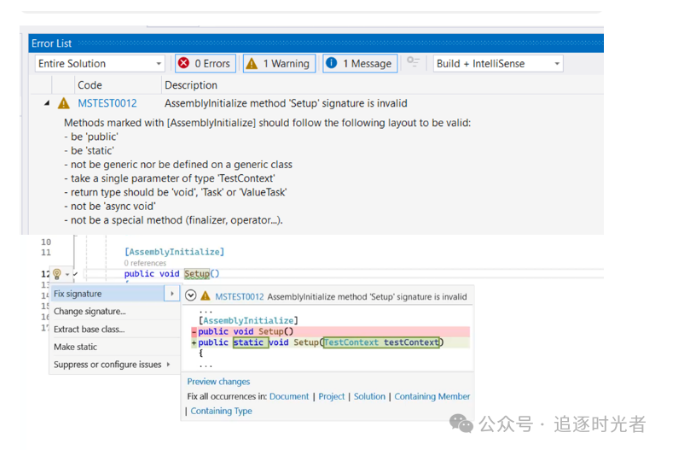Viewport: 696px width, 457px height.
Task: Fix all occurrences in Solution
Action: (x=369, y=396)
